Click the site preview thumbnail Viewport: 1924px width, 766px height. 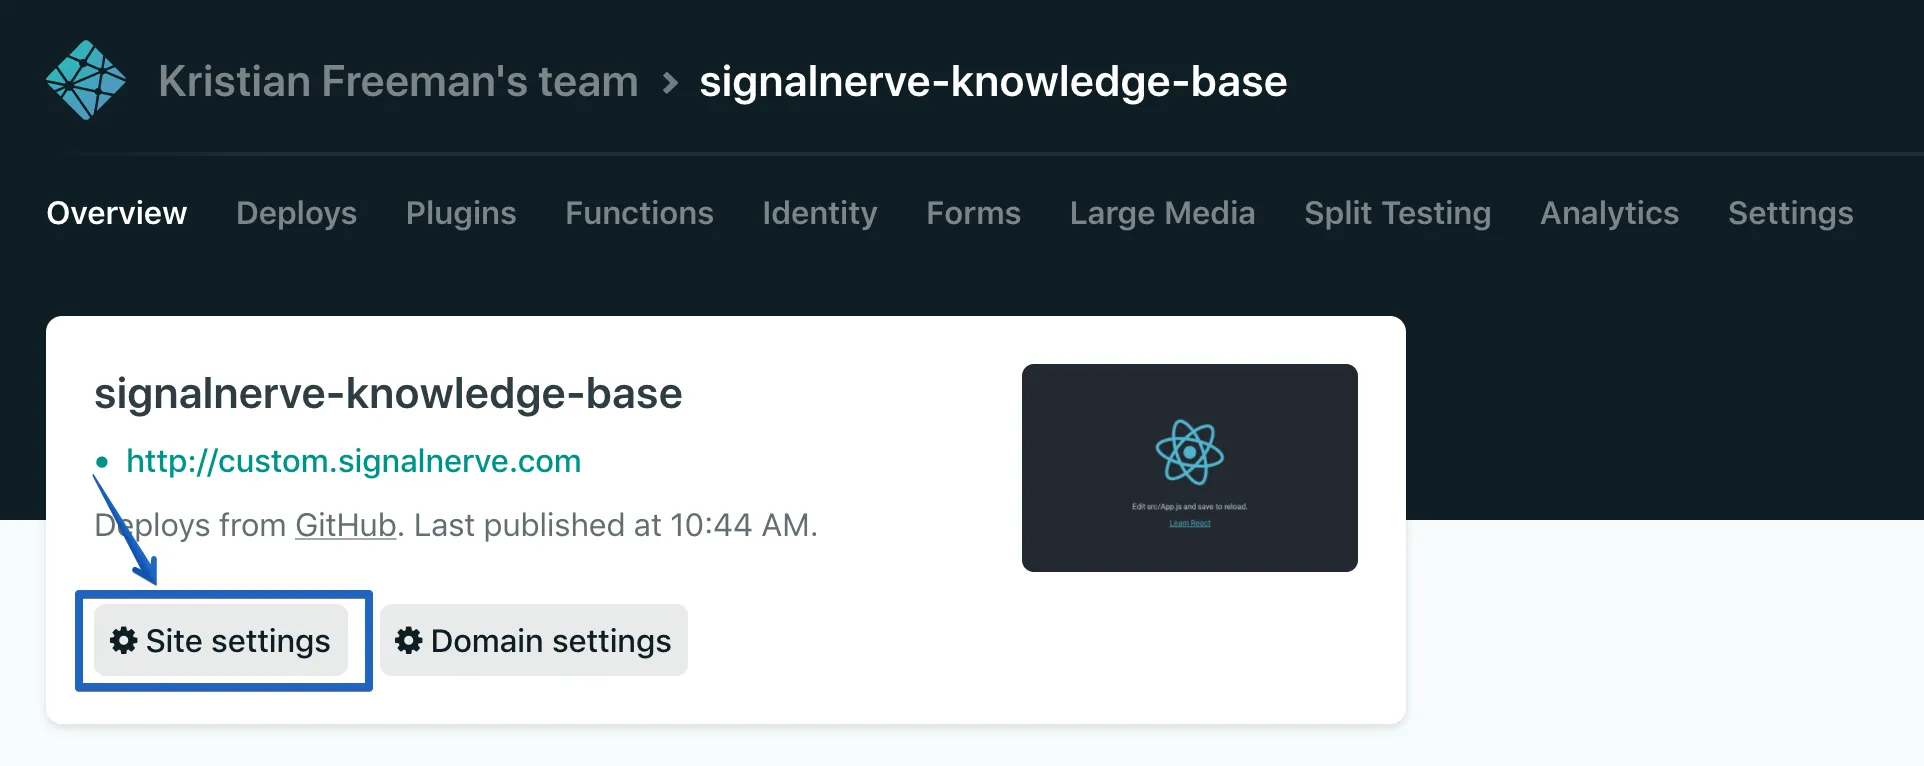[1189, 468]
